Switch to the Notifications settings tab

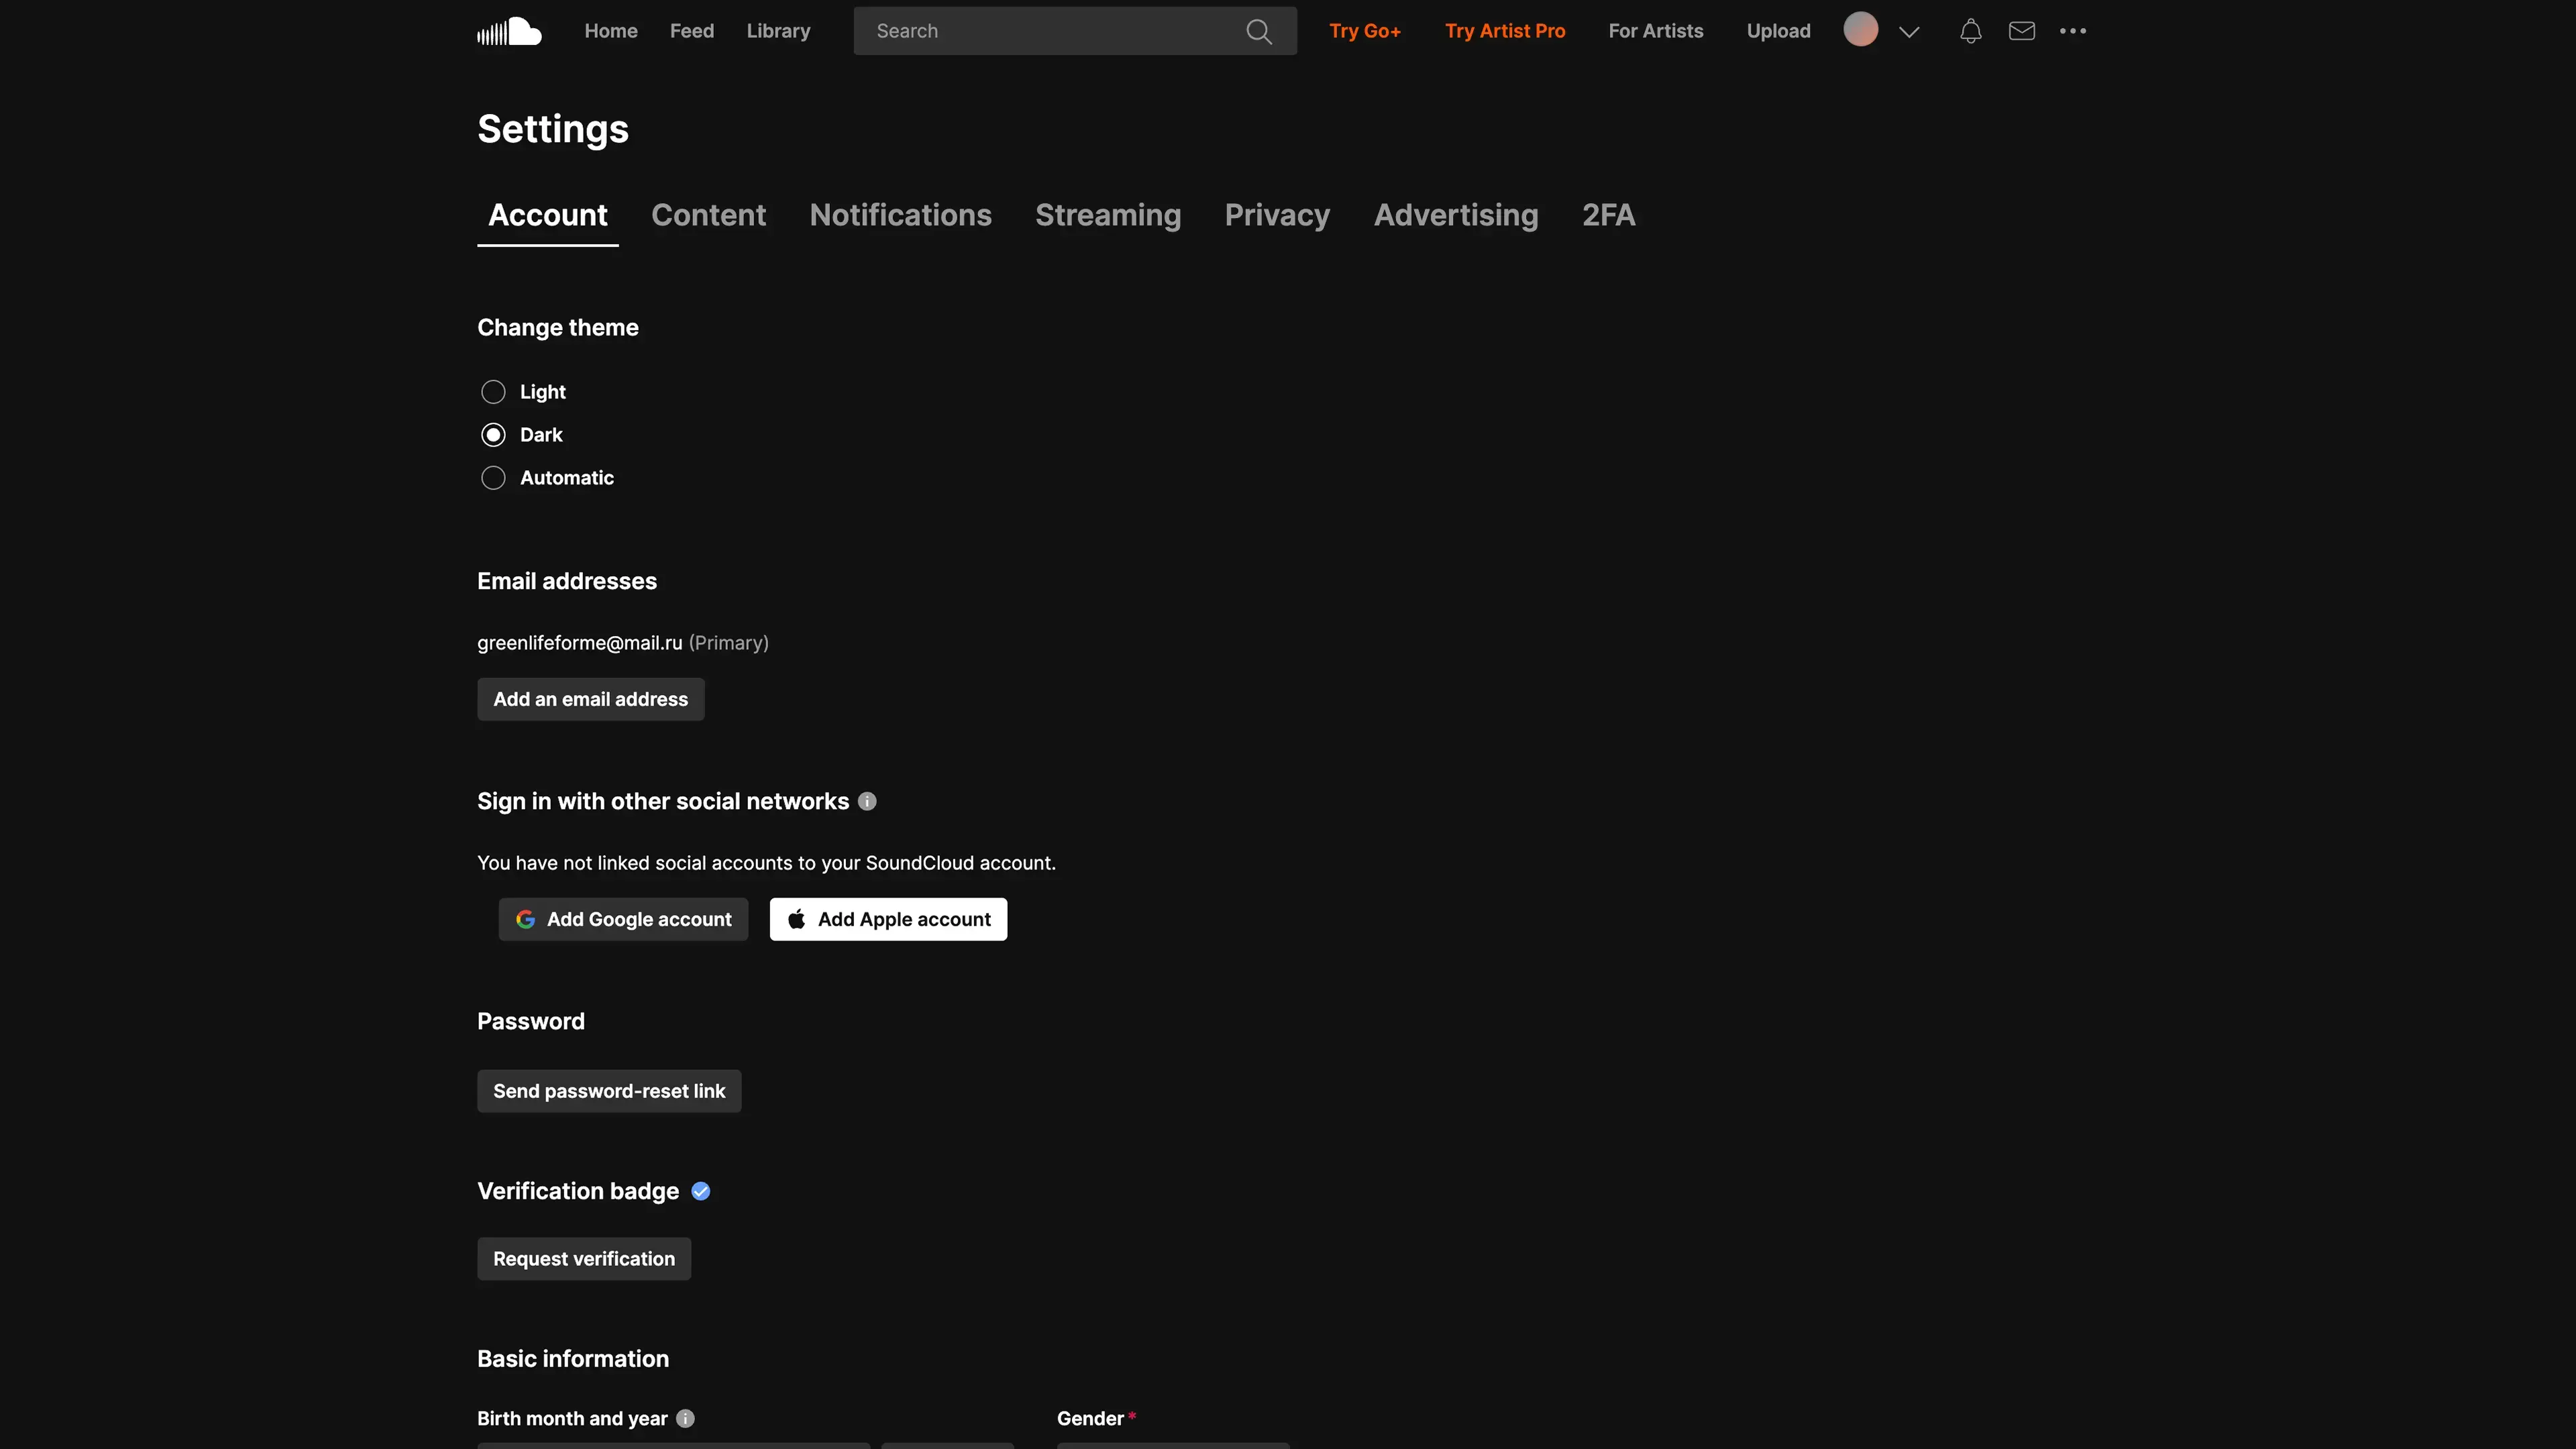900,215
